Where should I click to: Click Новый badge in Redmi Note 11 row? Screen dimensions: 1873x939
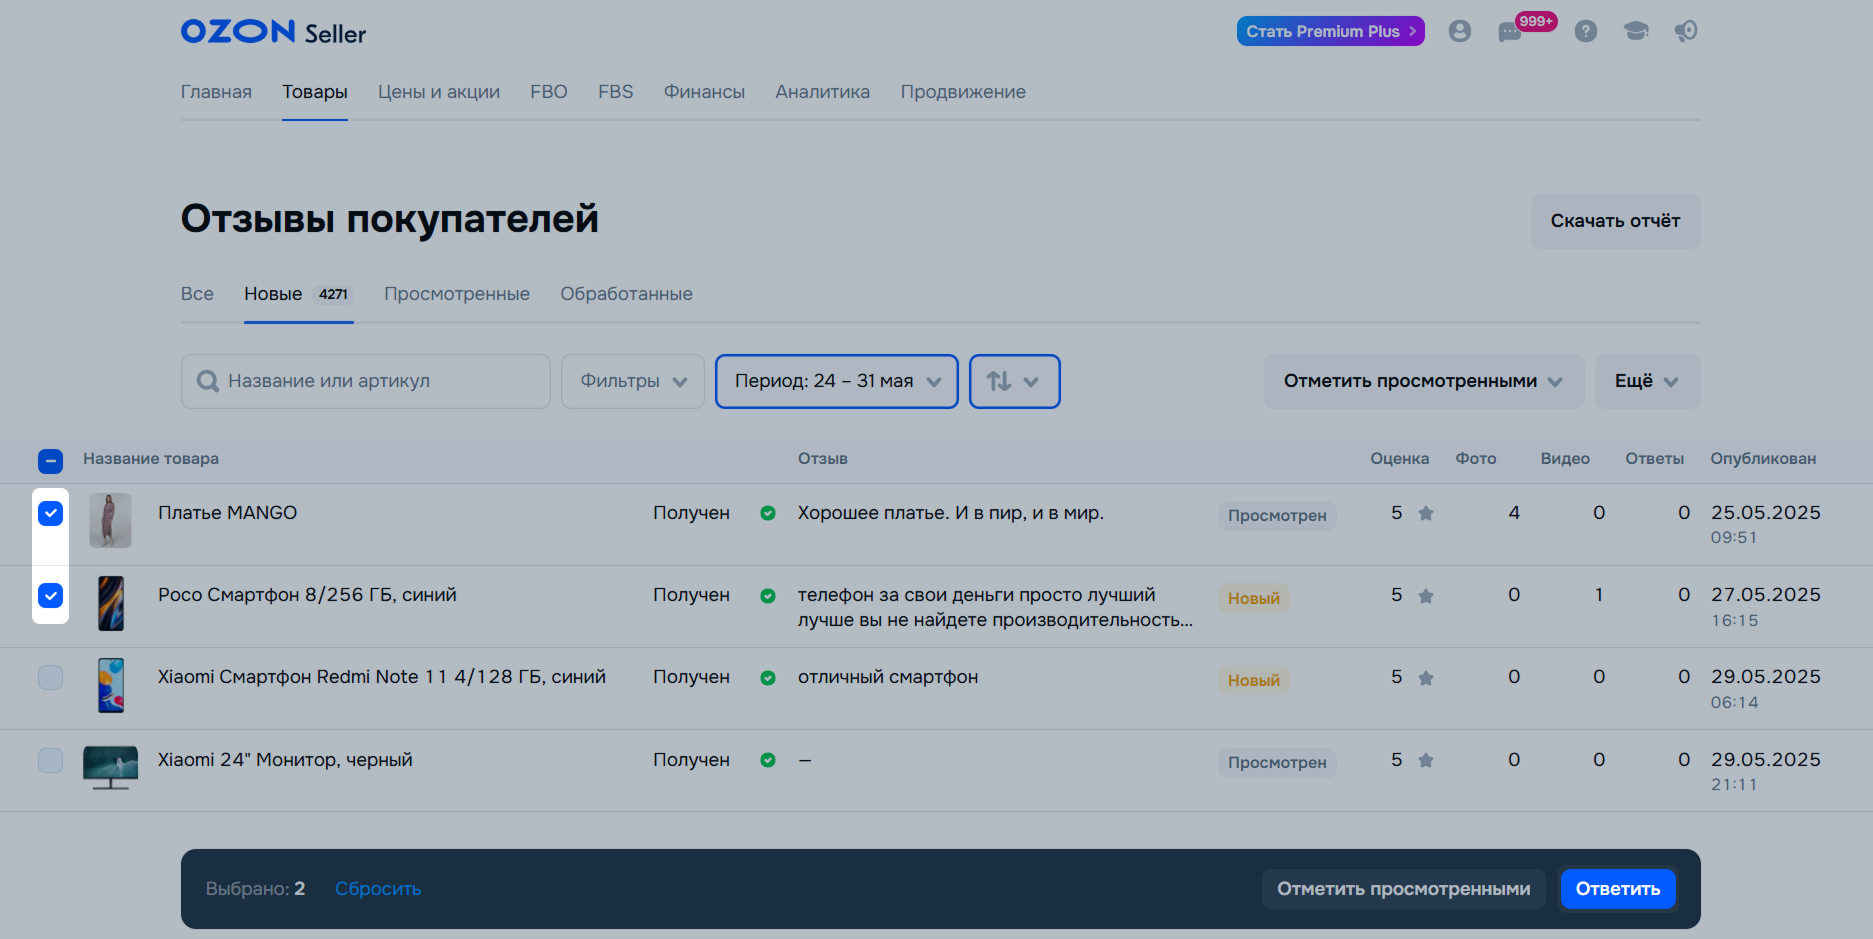(x=1254, y=680)
